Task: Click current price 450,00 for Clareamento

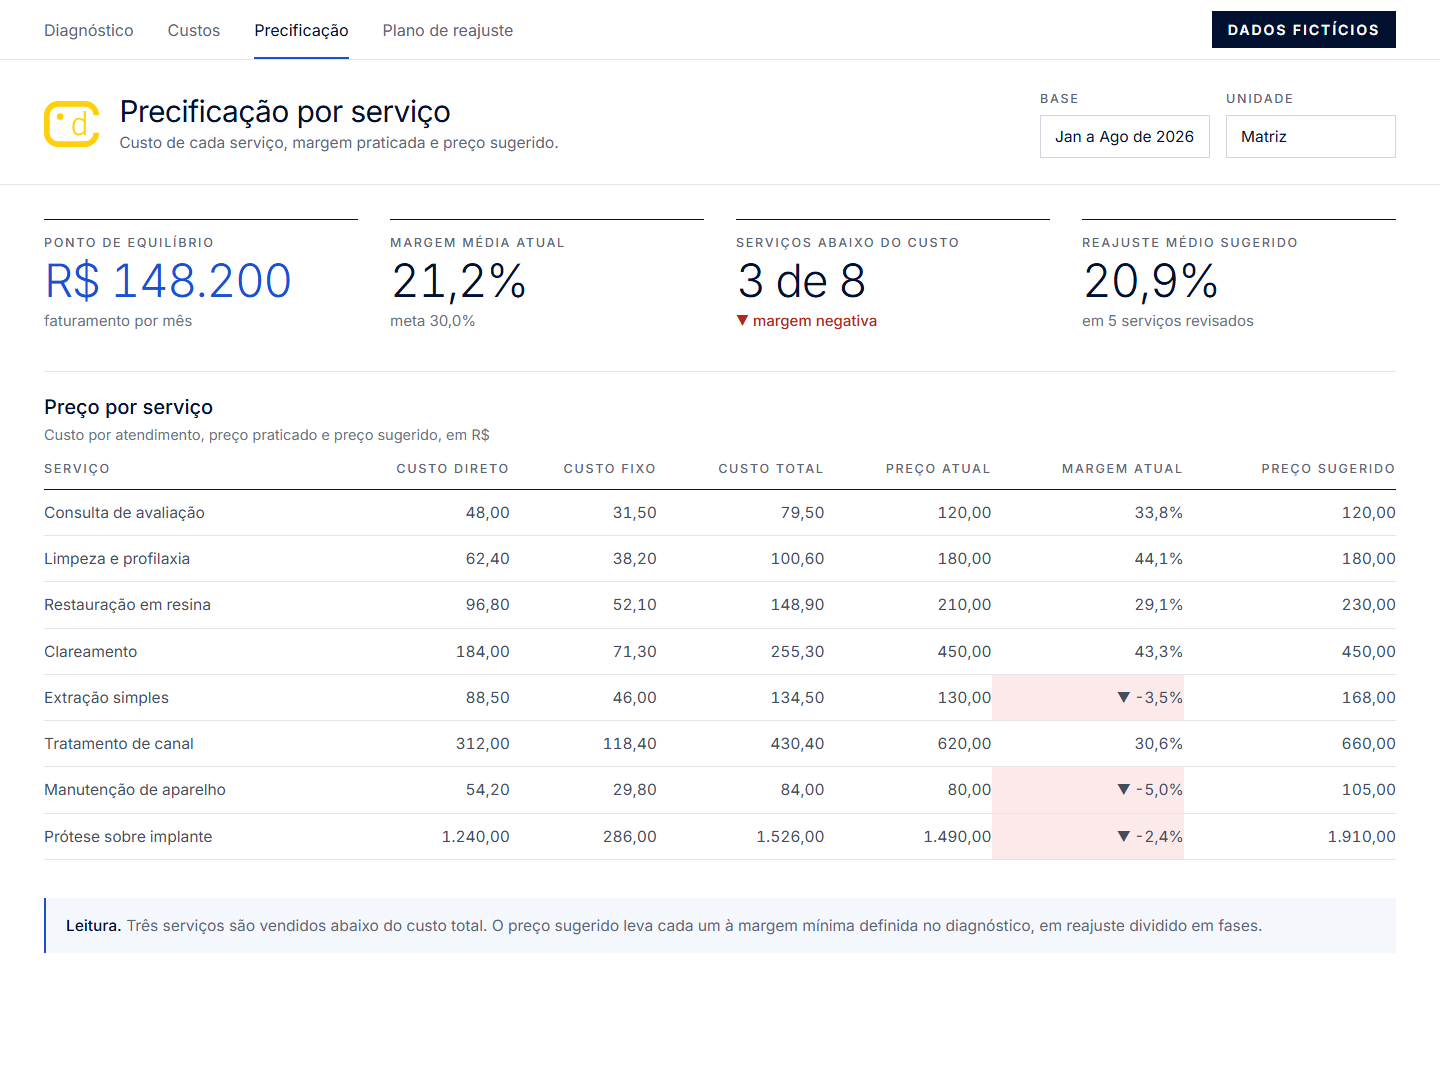Action: [x=964, y=652]
